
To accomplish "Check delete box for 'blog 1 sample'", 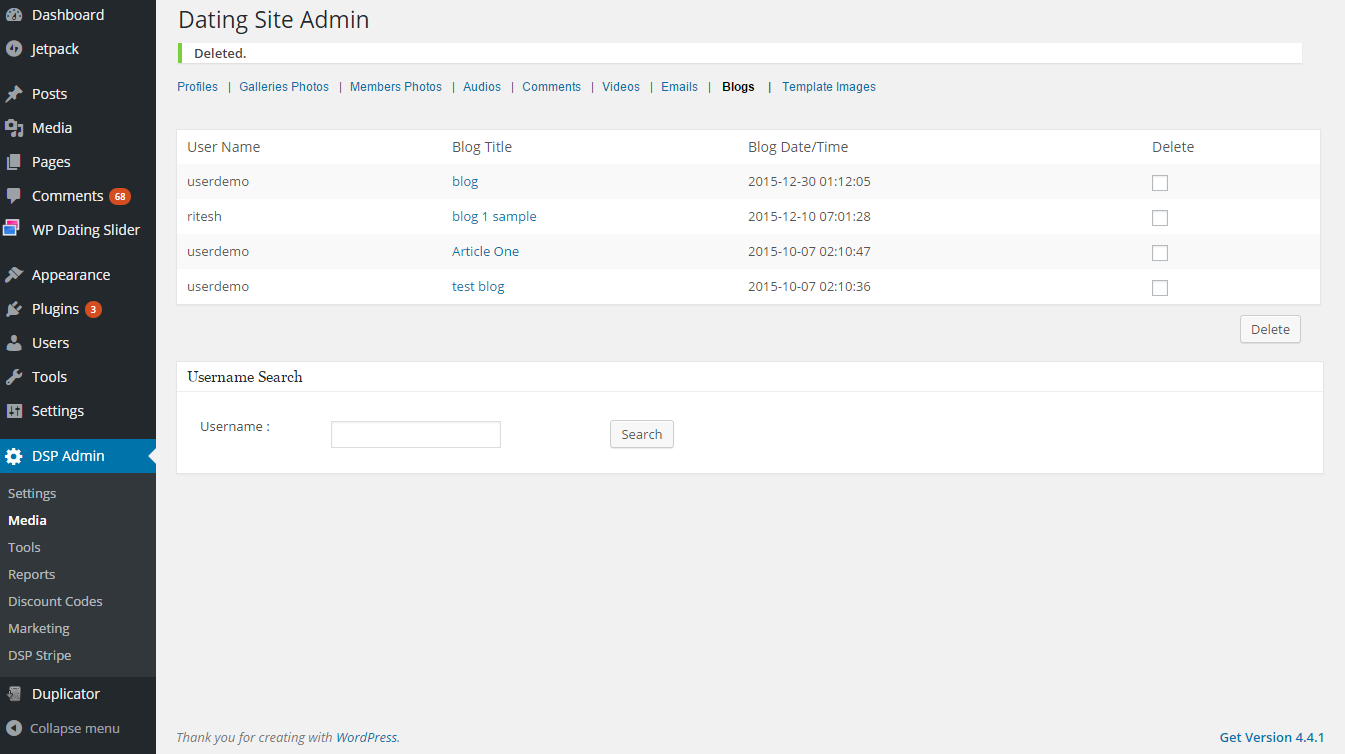I will [x=1160, y=218].
